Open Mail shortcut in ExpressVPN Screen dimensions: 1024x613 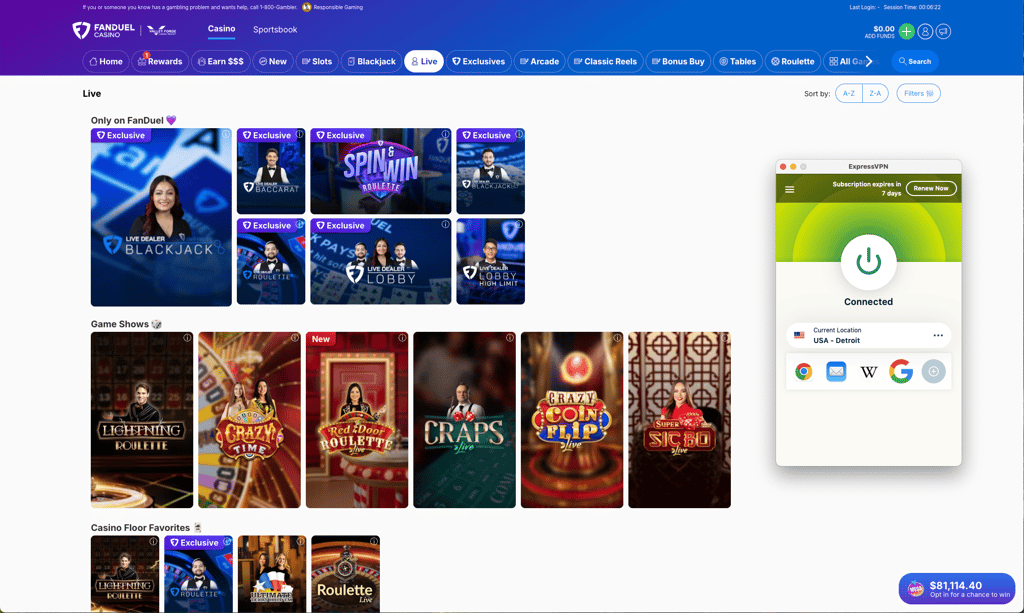click(x=836, y=371)
